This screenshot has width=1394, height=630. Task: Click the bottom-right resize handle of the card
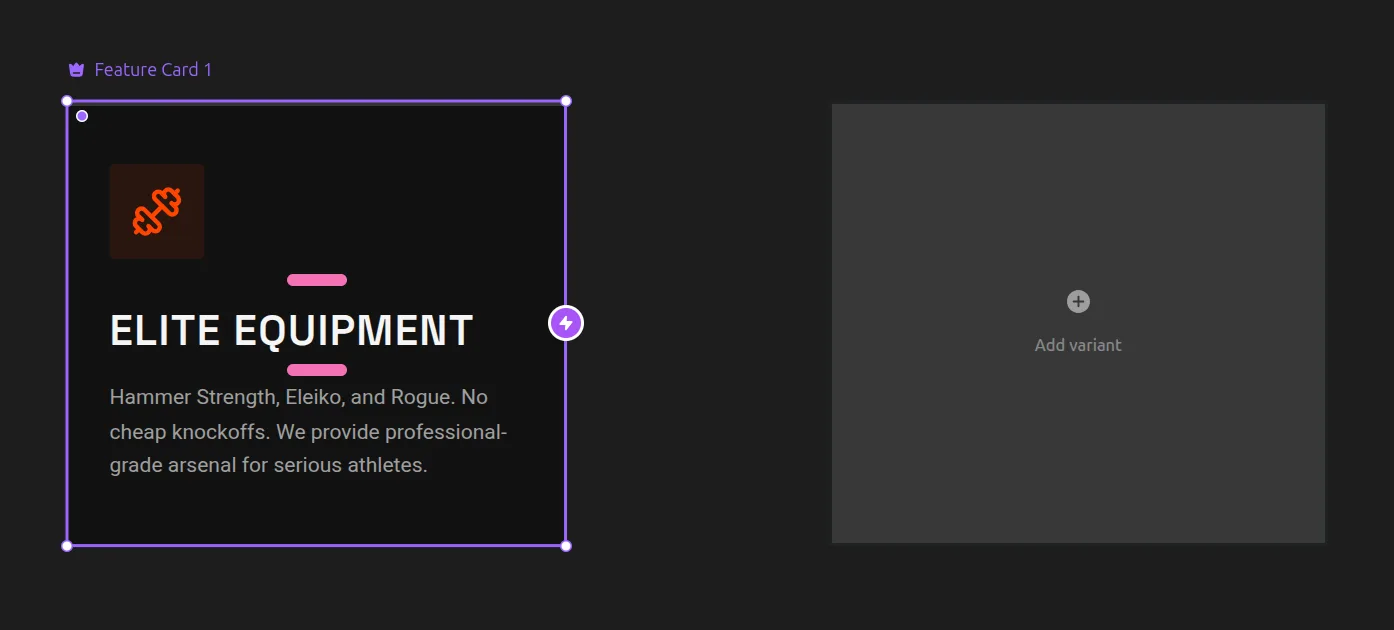[x=566, y=546]
